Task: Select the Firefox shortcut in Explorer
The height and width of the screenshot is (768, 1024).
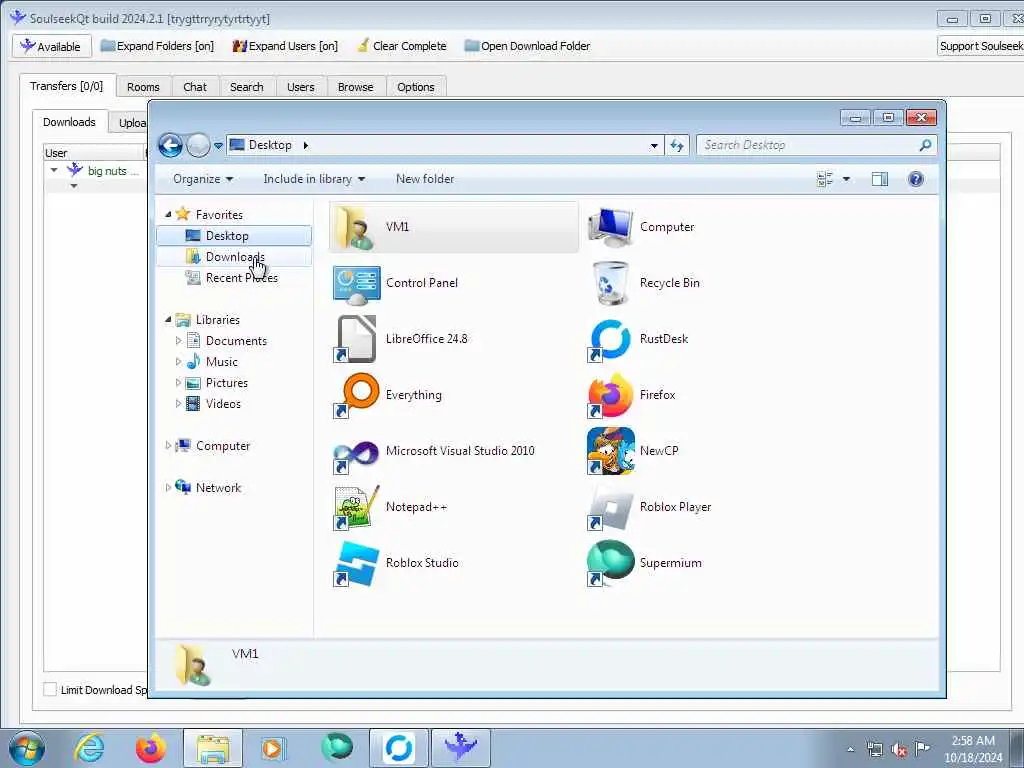Action: pyautogui.click(x=611, y=395)
